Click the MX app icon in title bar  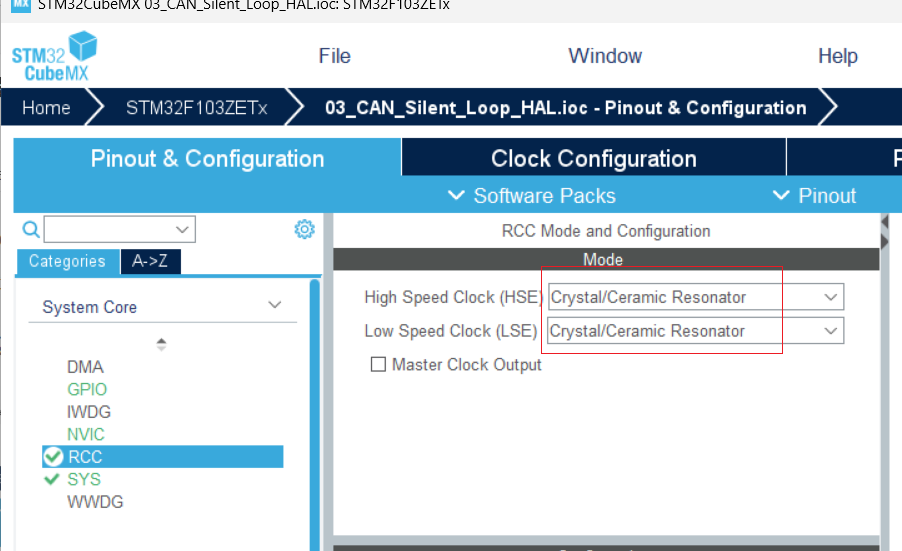(x=21, y=5)
